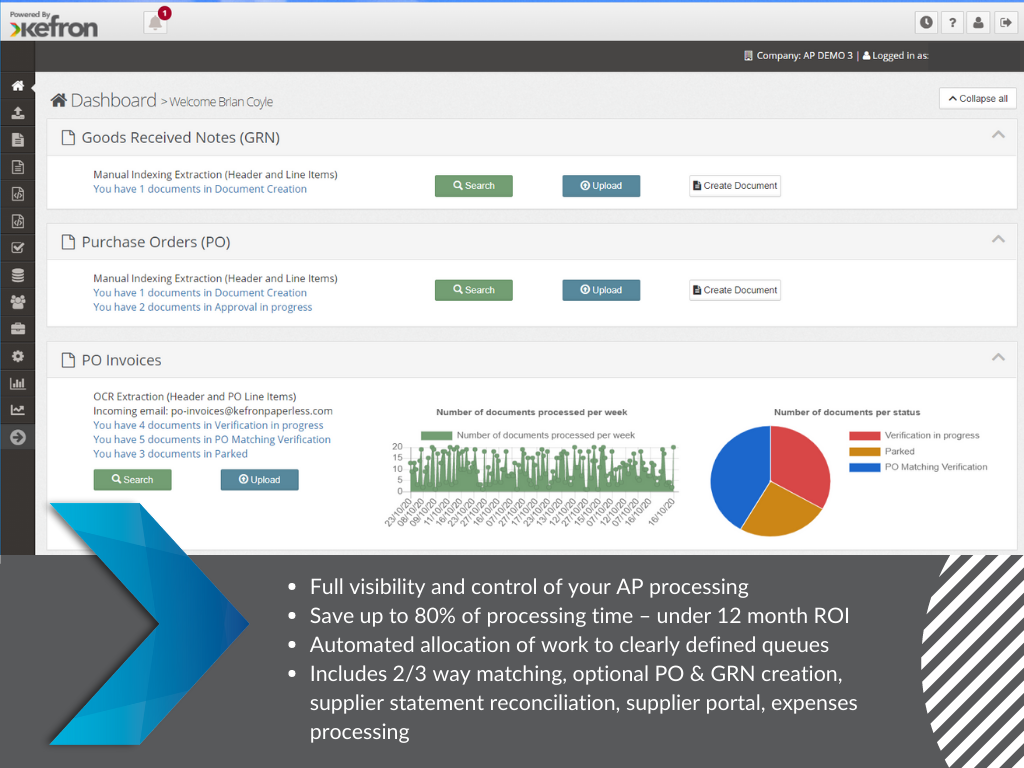Select the Upload icon in the sidebar
Image resolution: width=1024 pixels, height=768 pixels.
point(17,112)
